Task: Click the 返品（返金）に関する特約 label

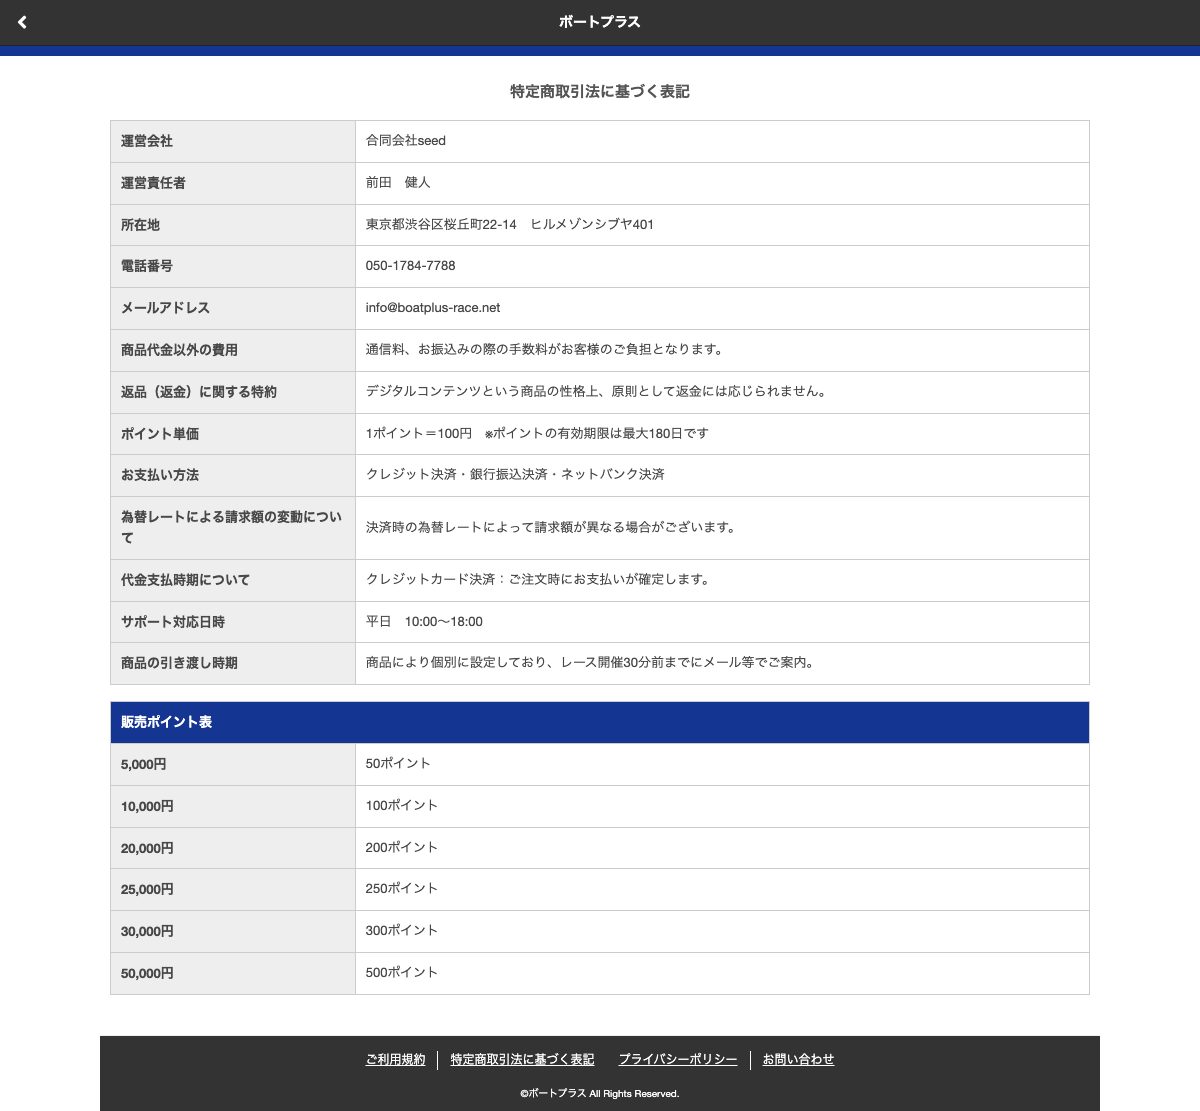Action: (x=199, y=392)
